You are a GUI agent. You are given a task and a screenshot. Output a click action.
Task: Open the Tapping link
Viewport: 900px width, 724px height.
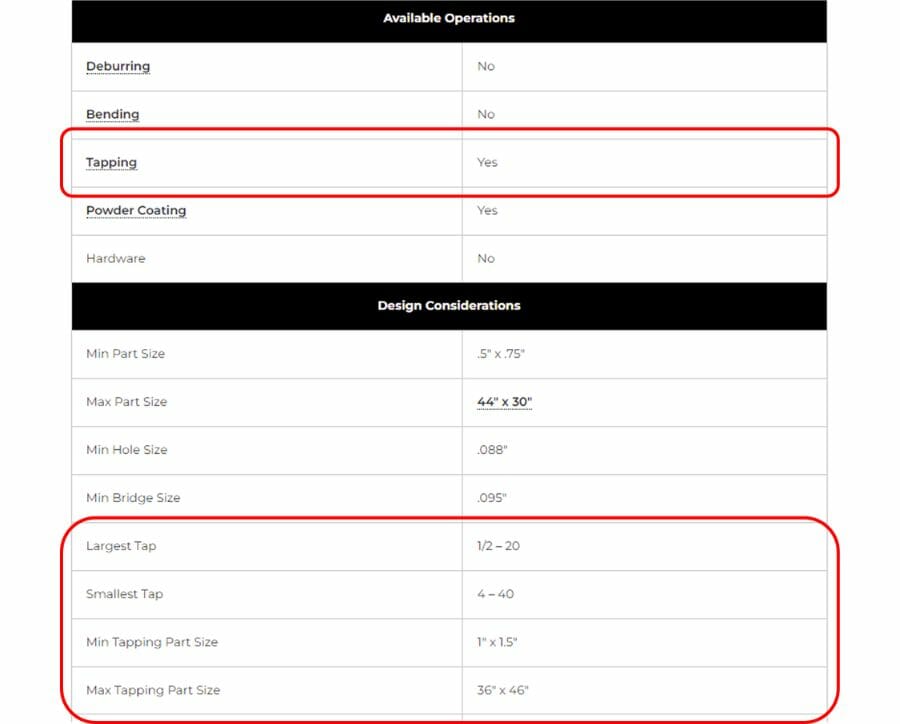click(111, 162)
